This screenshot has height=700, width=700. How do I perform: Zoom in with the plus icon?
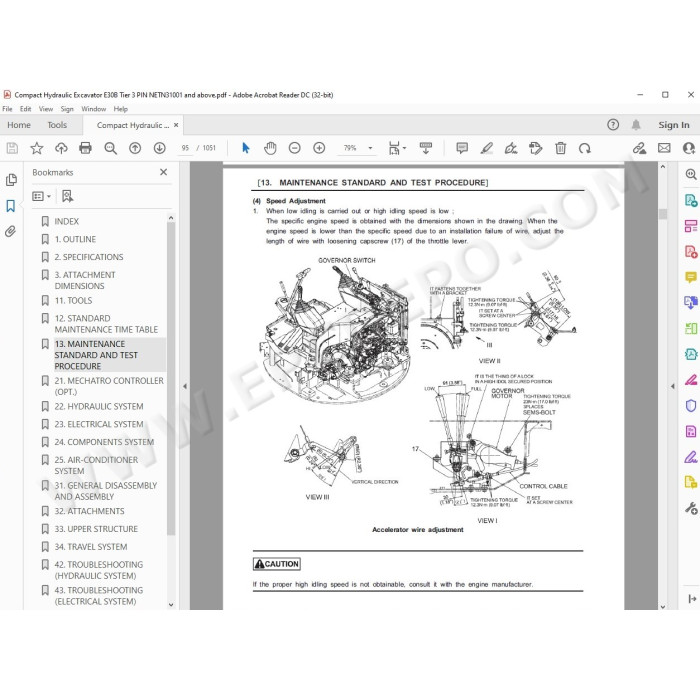coord(319,148)
